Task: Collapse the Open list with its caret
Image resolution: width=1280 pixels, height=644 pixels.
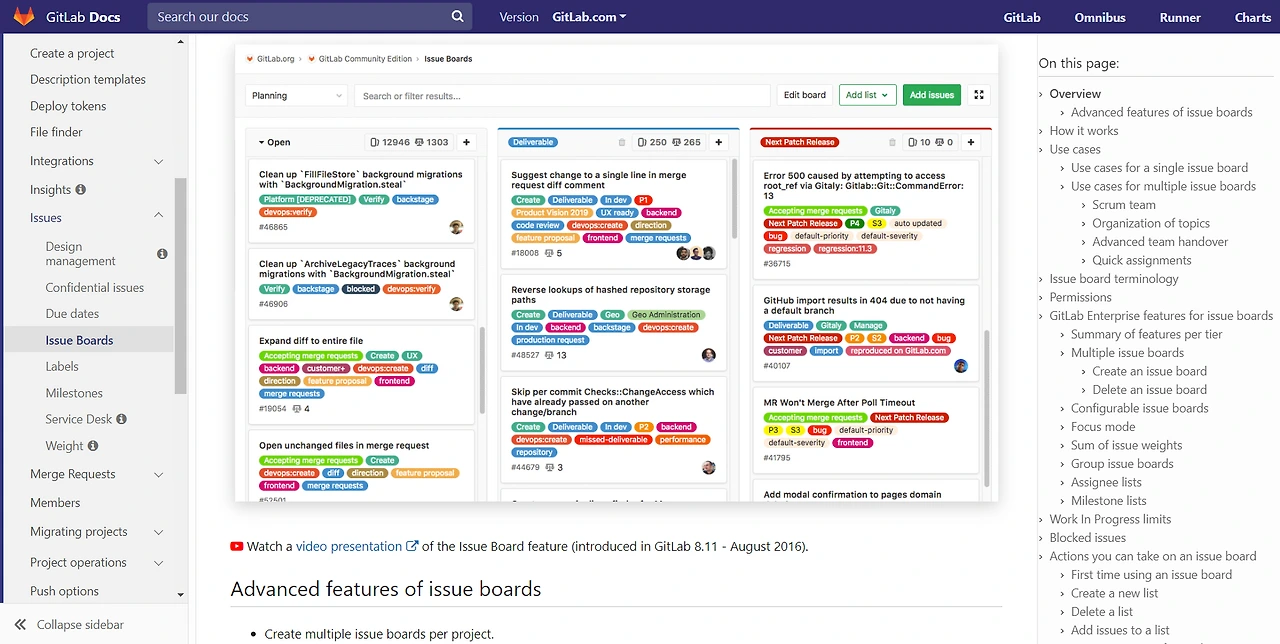Action: pos(262,142)
